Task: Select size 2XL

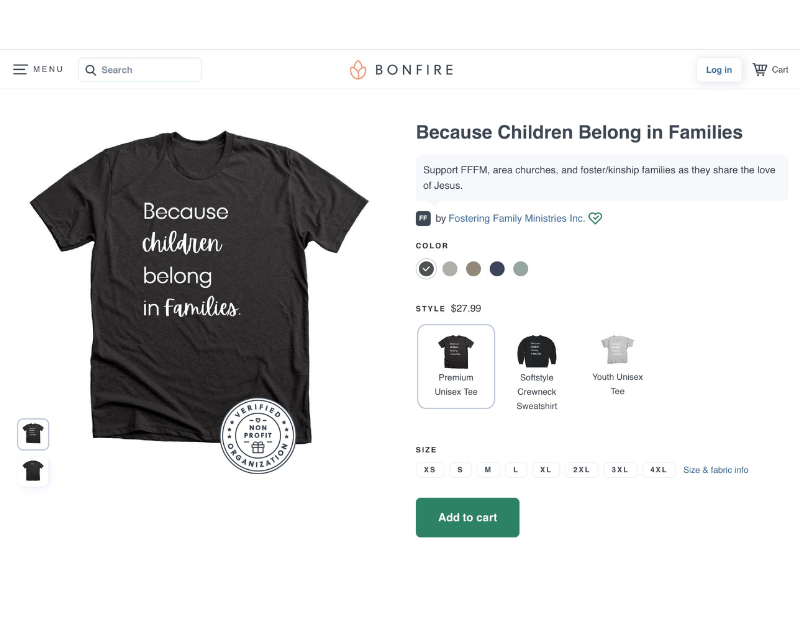Action: point(580,470)
